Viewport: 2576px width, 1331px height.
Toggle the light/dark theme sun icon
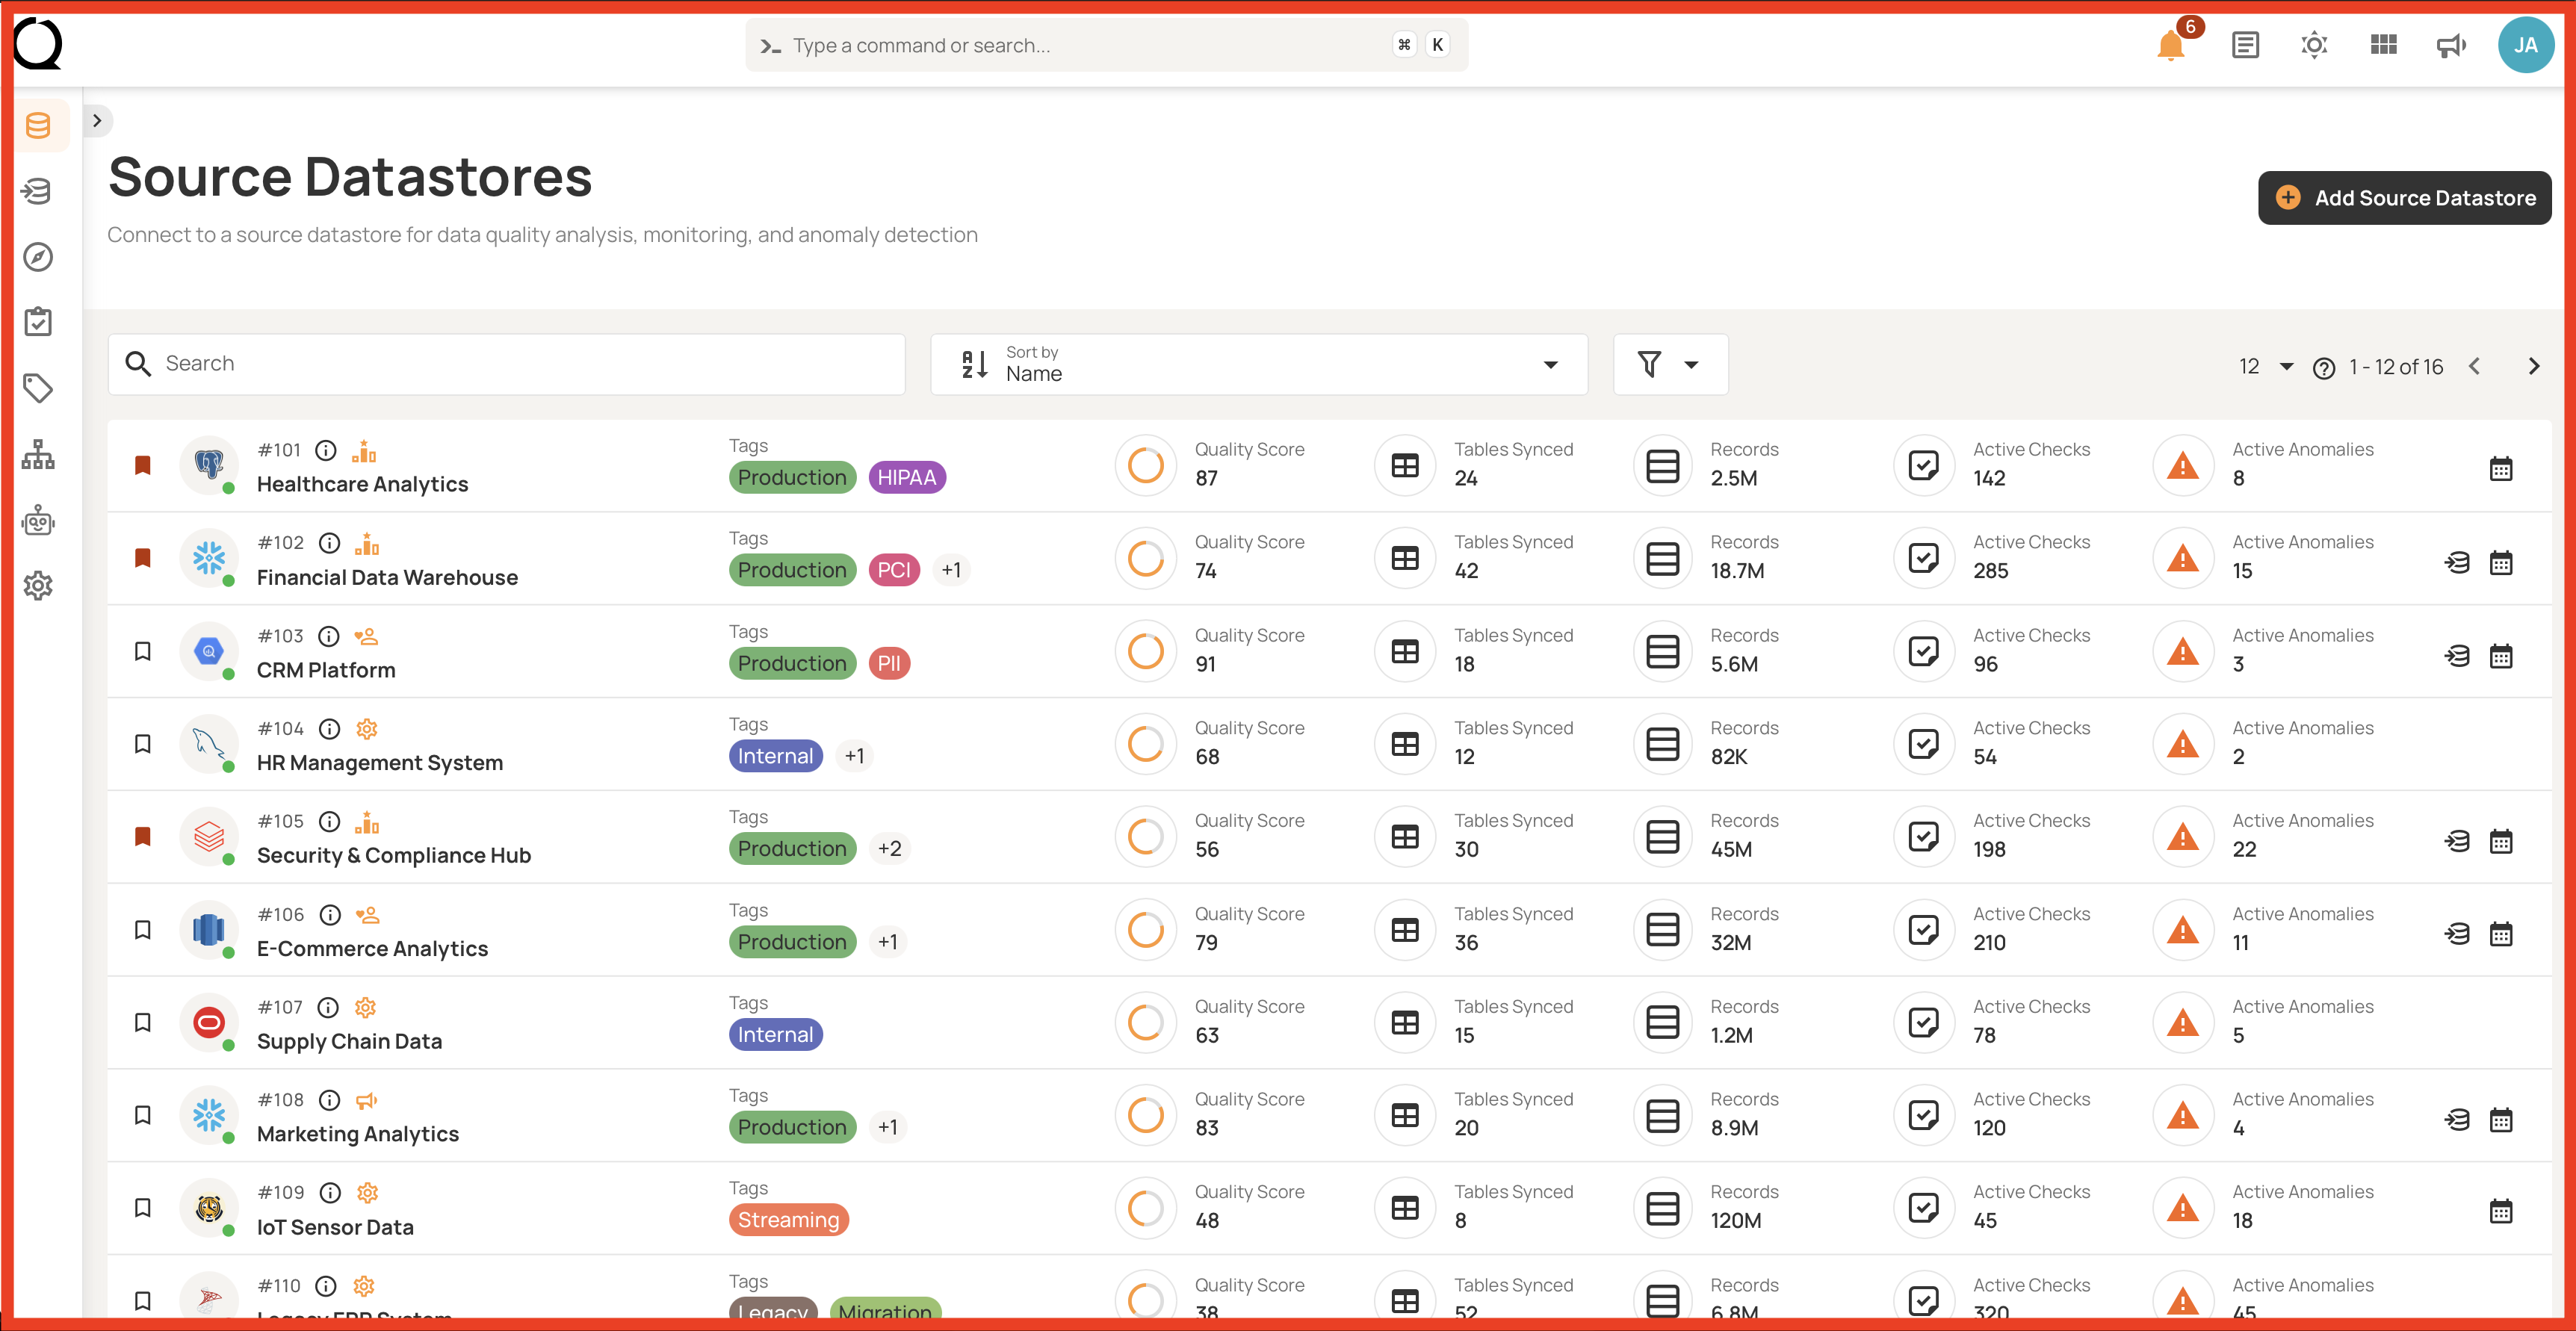(2314, 45)
